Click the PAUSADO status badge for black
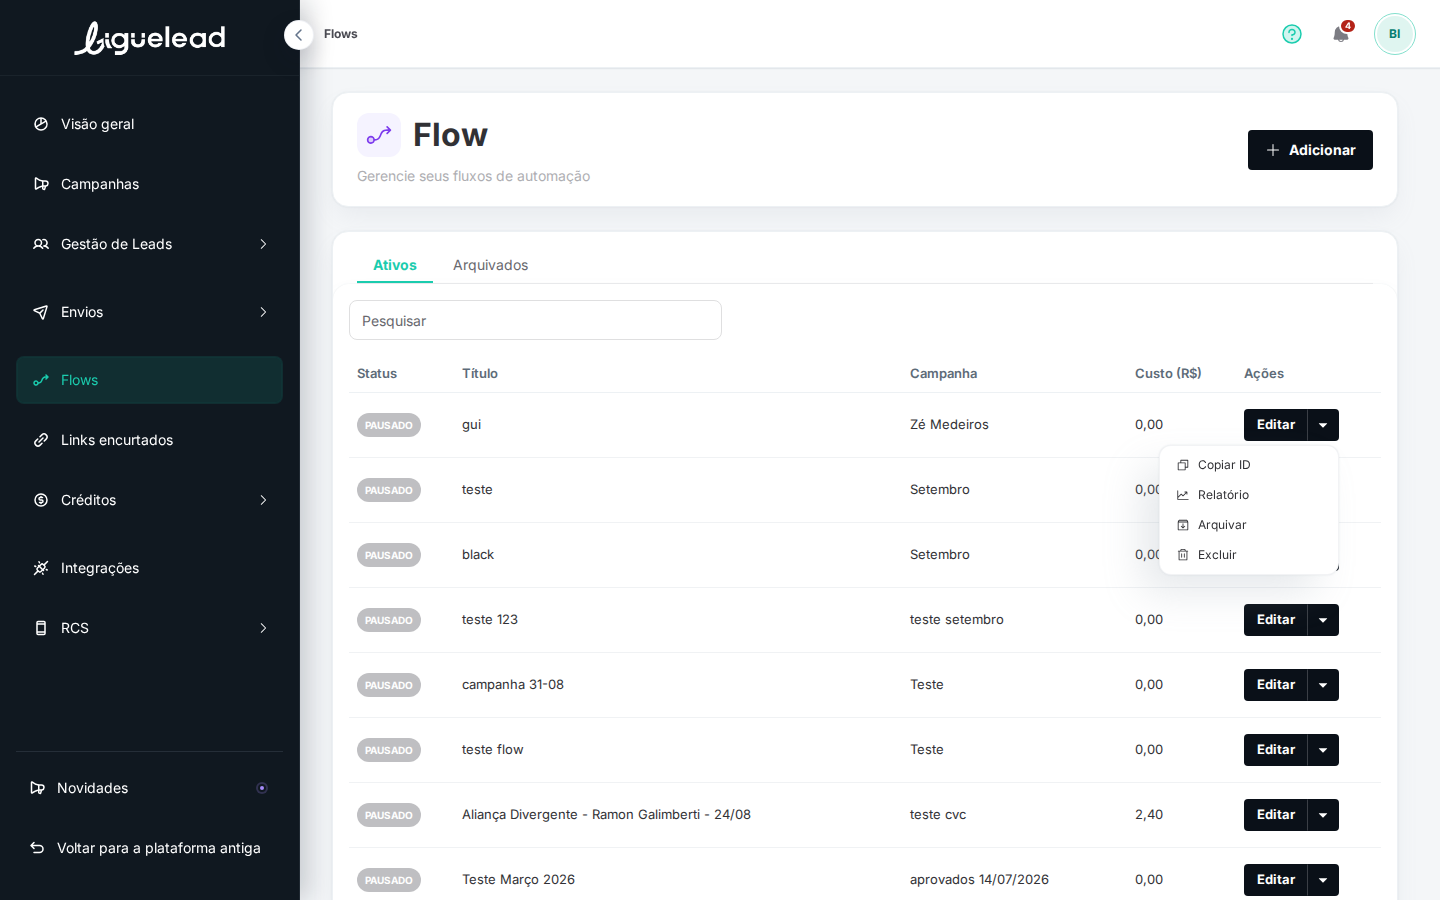Viewport: 1440px width, 900px height. point(389,555)
